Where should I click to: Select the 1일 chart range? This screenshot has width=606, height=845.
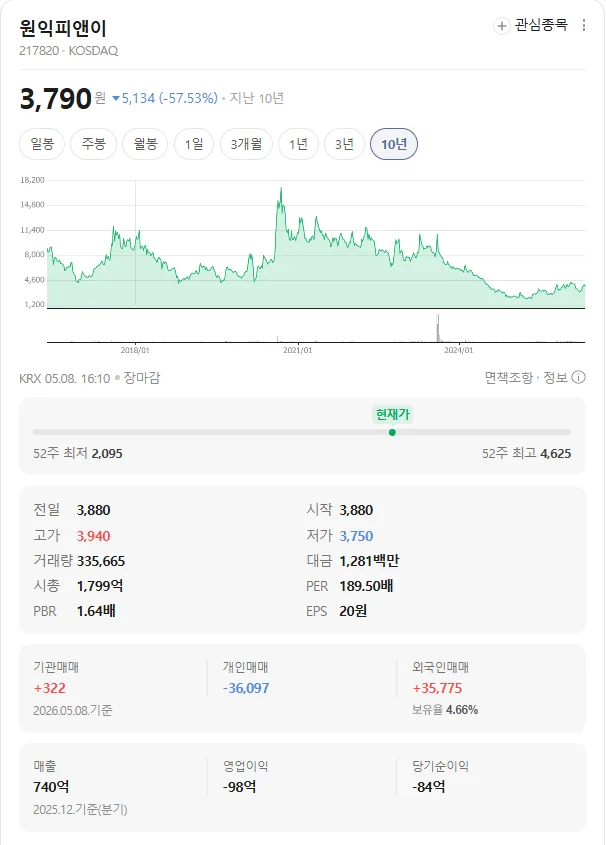pos(194,144)
